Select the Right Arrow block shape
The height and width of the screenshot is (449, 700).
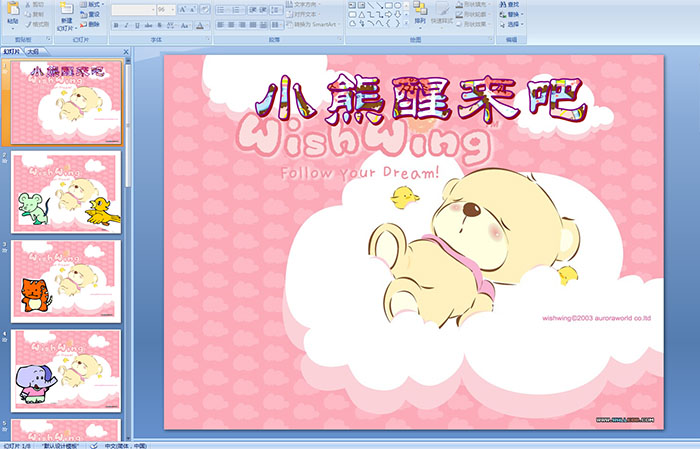tap(388, 15)
